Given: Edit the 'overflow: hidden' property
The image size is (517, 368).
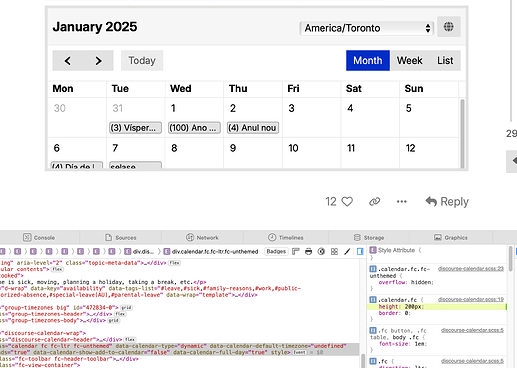Looking at the screenshot, I should [x=406, y=282].
